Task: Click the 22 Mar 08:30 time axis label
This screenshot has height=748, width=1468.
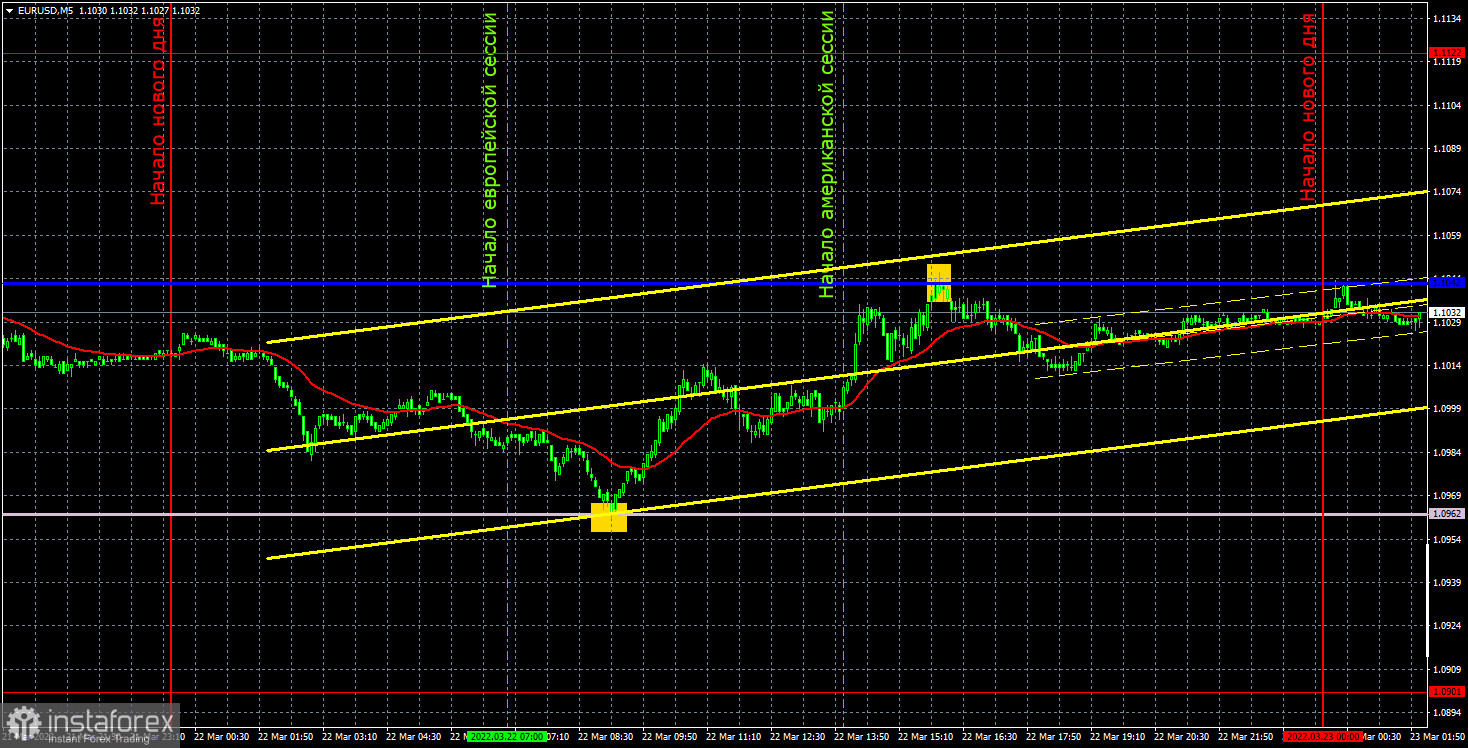Action: pyautogui.click(x=604, y=736)
